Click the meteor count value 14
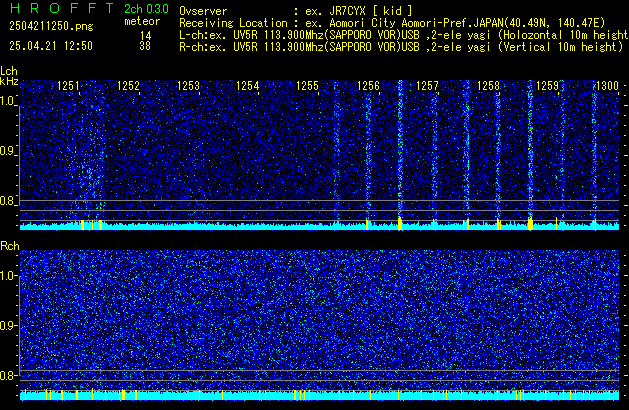 click(x=145, y=35)
